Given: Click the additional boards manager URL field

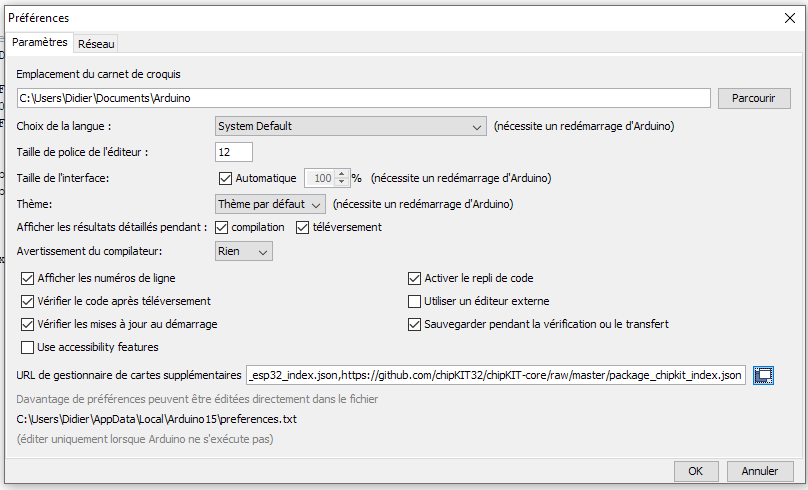Looking at the screenshot, I should pyautogui.click(x=496, y=375).
